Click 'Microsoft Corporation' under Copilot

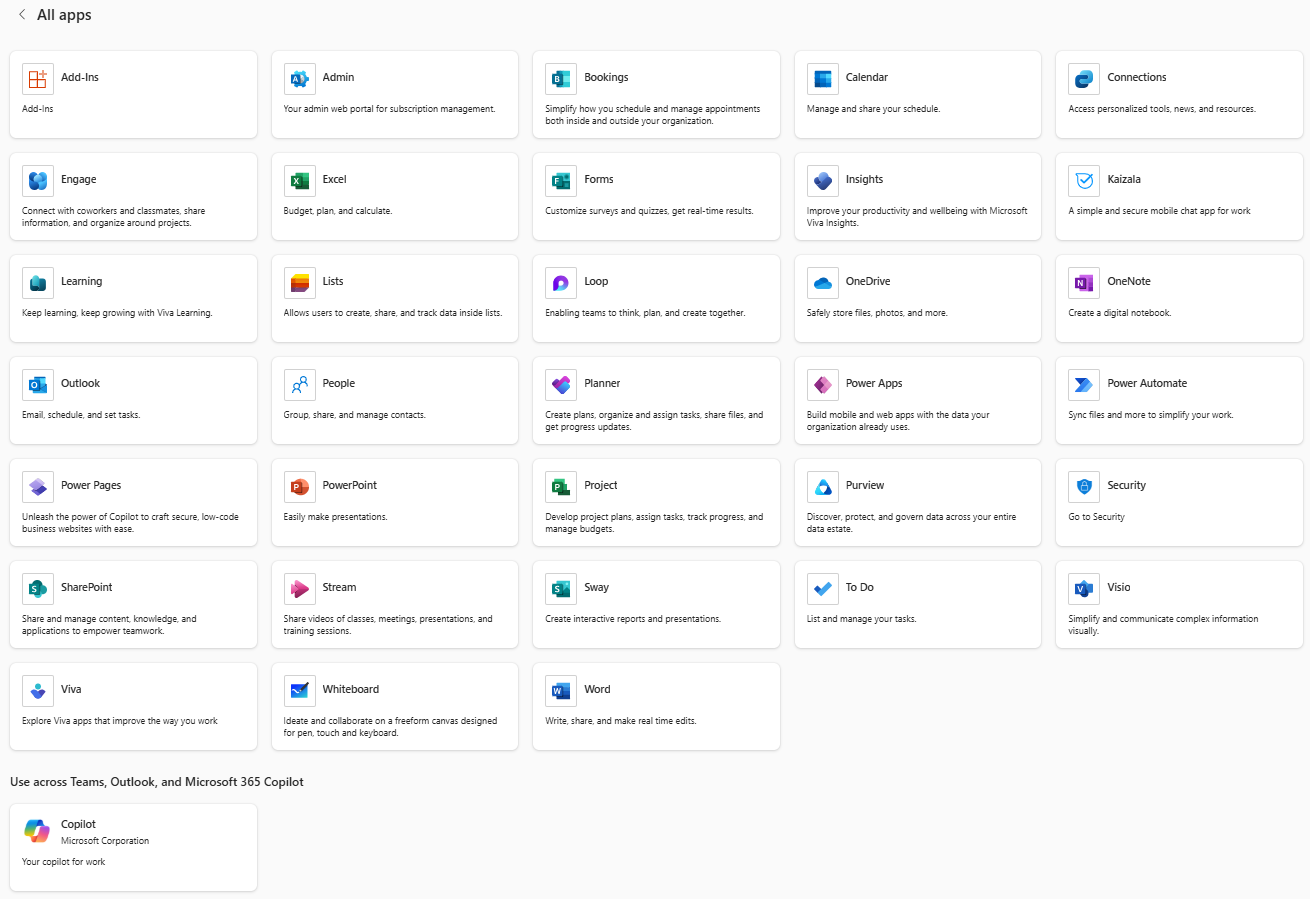105,841
